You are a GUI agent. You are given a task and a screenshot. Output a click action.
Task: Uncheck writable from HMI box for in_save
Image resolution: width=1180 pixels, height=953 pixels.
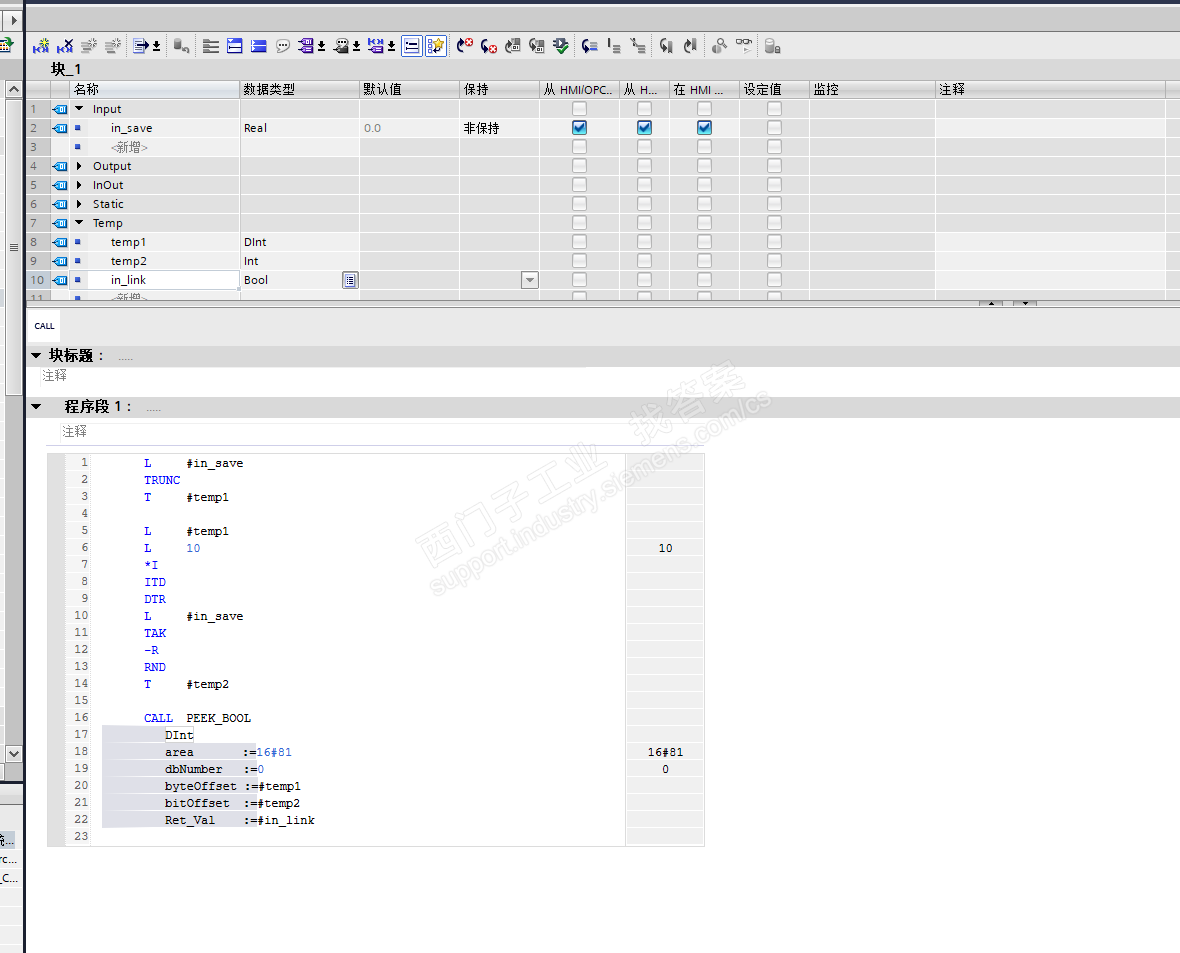644,128
